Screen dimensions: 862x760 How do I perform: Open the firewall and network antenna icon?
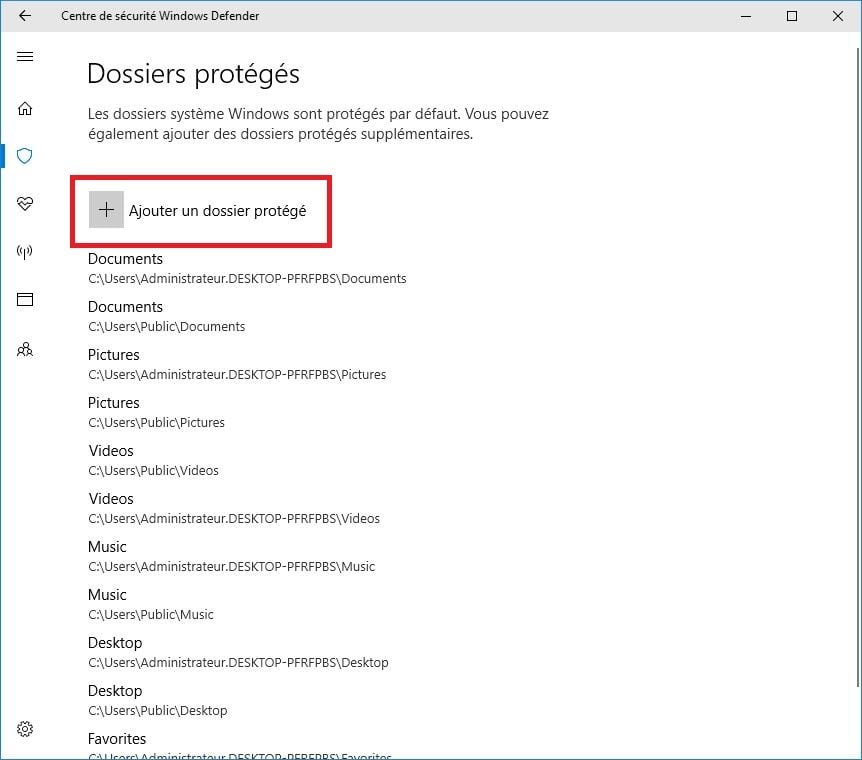pyautogui.click(x=25, y=252)
